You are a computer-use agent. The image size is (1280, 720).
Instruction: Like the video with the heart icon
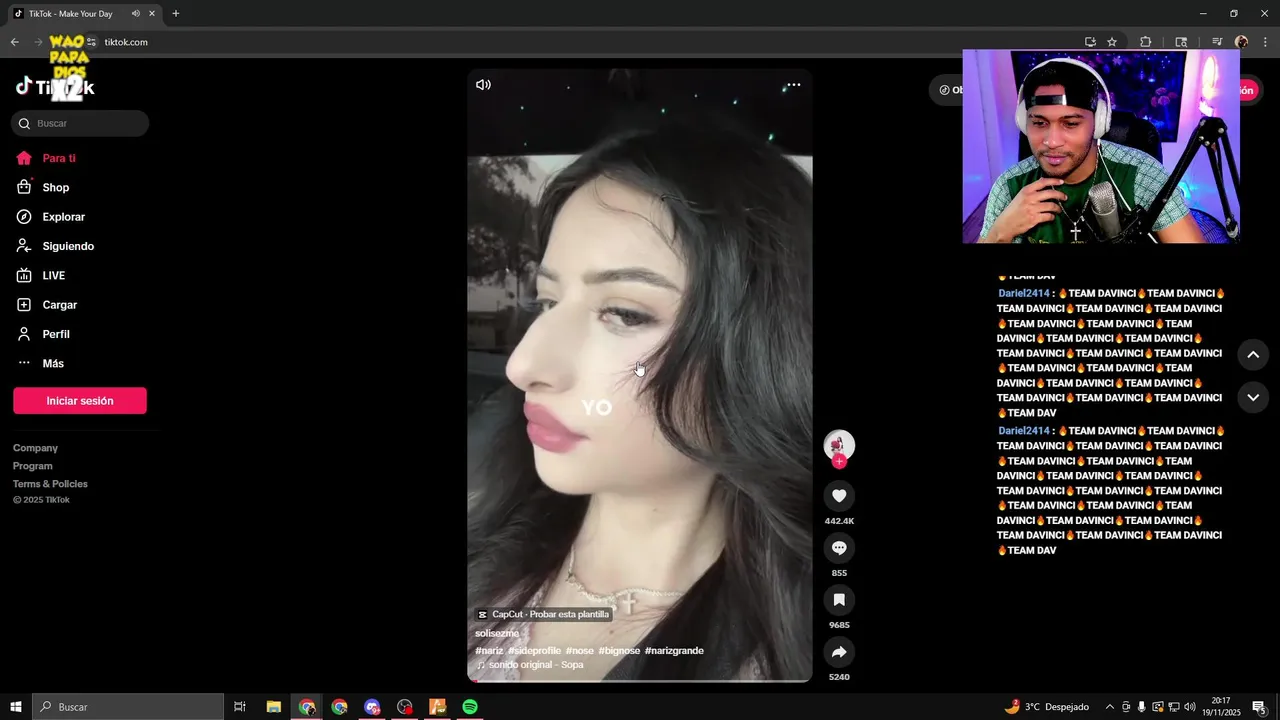(839, 496)
